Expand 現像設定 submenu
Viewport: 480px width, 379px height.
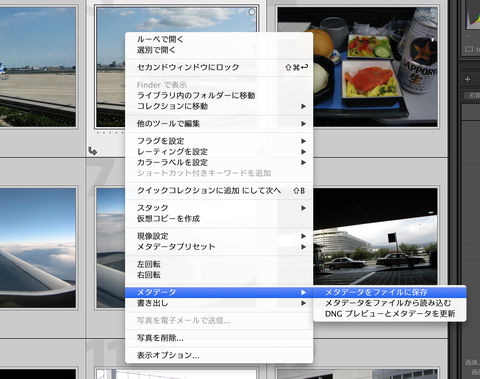[x=219, y=236]
